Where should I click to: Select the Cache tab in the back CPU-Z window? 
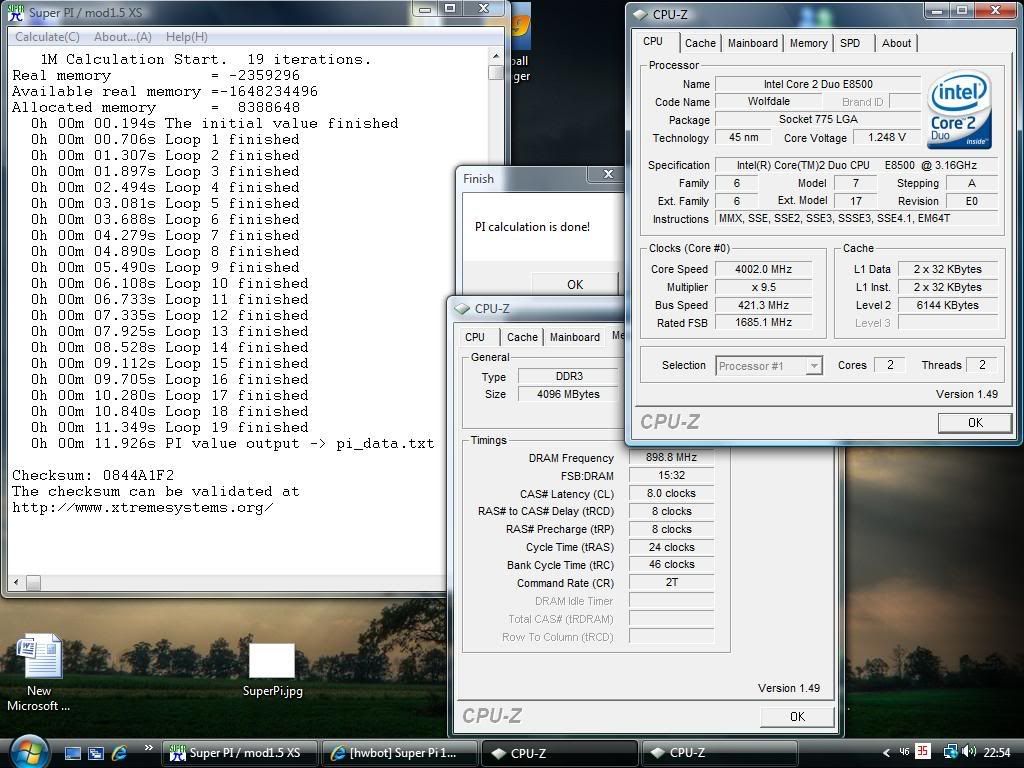click(x=522, y=337)
